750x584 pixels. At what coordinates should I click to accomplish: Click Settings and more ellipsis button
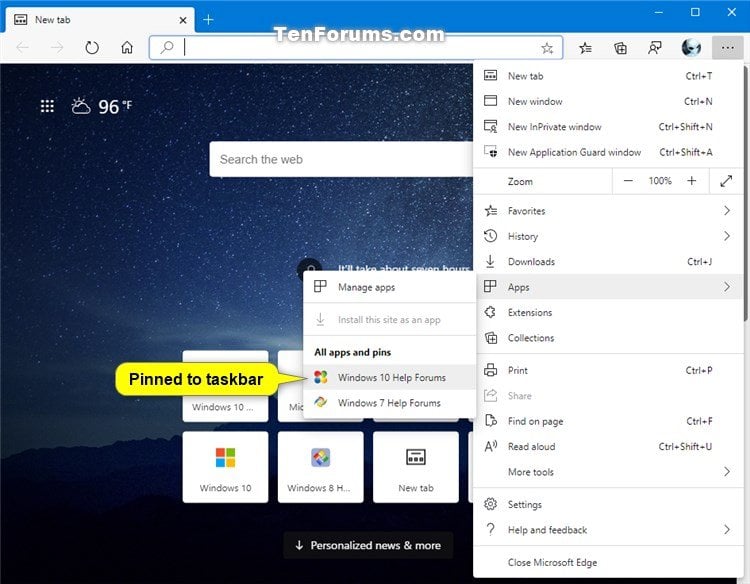(x=728, y=48)
